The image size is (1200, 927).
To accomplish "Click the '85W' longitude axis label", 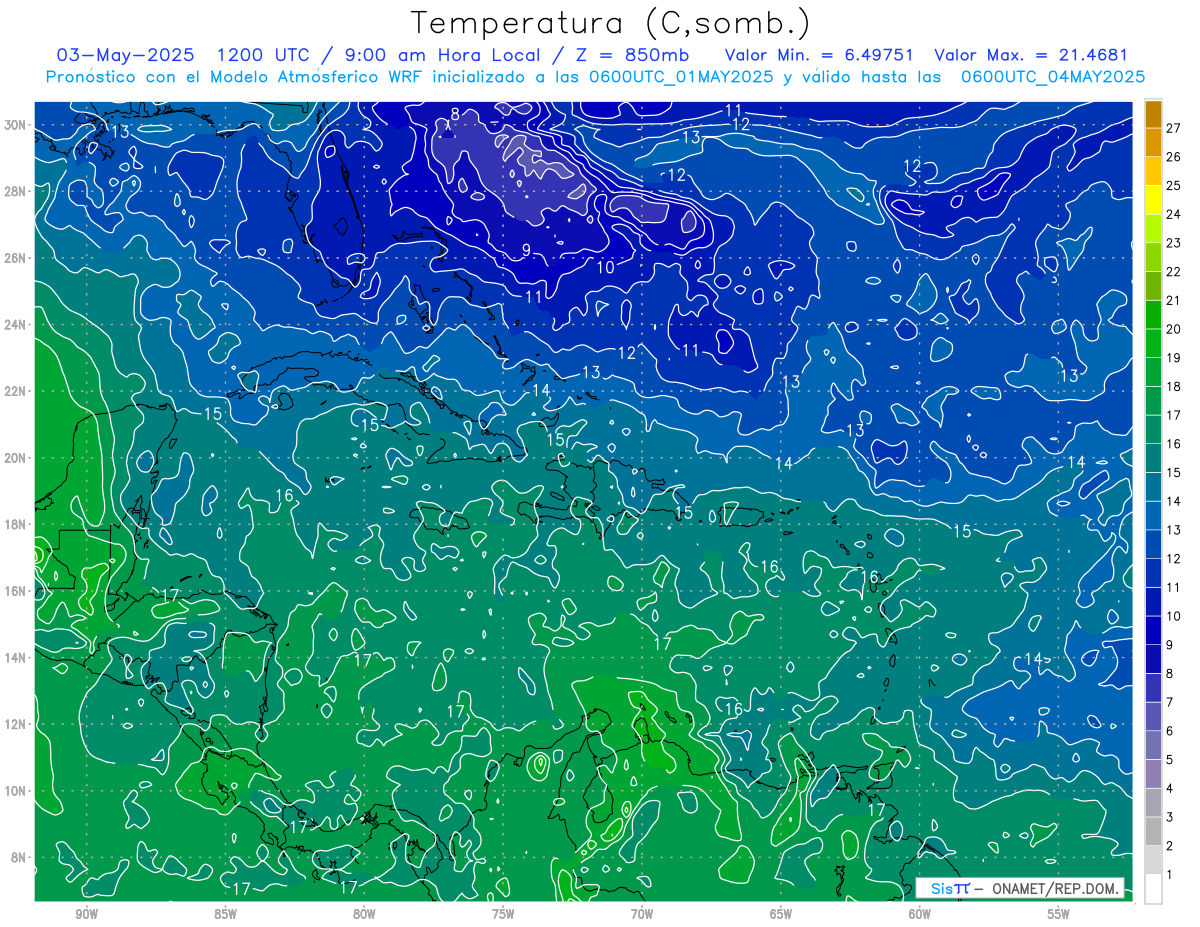I will pos(226,914).
